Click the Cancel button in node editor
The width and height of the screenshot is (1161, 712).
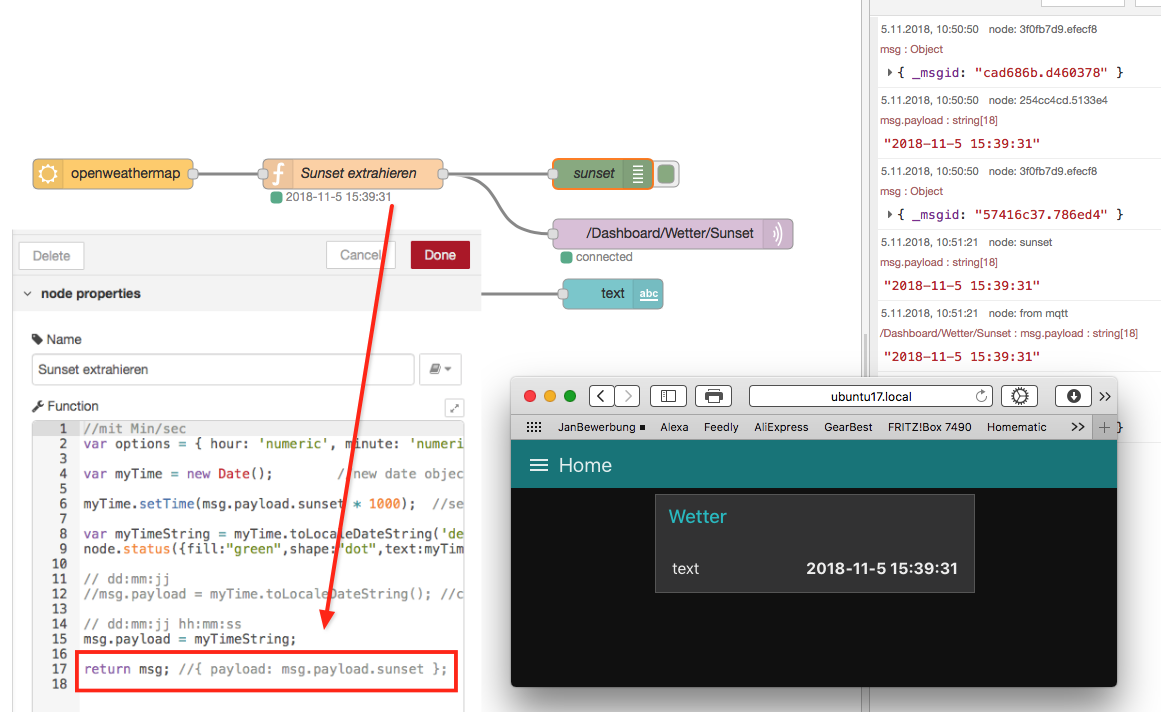[361, 255]
